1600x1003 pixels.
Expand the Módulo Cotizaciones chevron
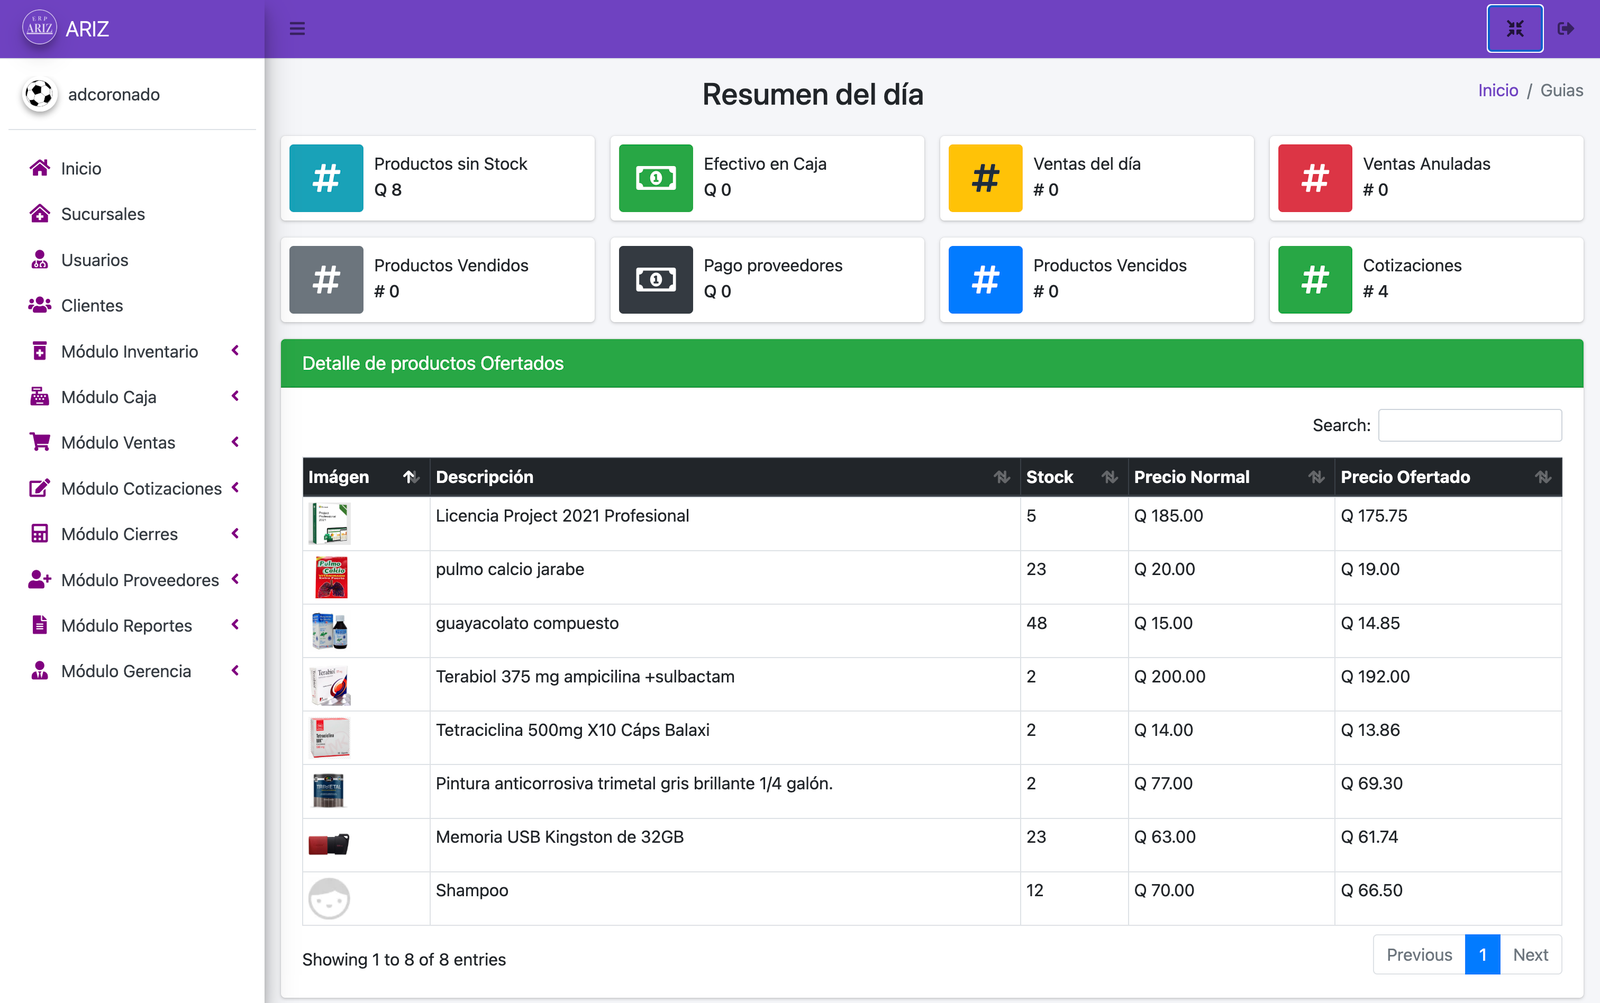point(235,488)
